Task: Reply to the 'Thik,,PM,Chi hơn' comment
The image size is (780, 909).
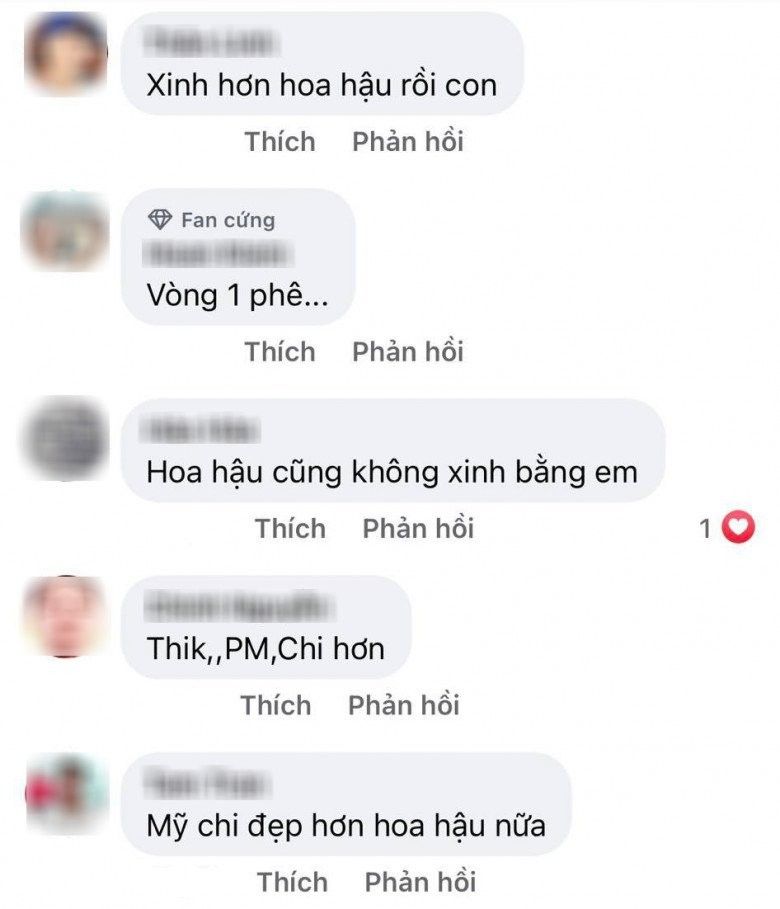Action: click(404, 705)
